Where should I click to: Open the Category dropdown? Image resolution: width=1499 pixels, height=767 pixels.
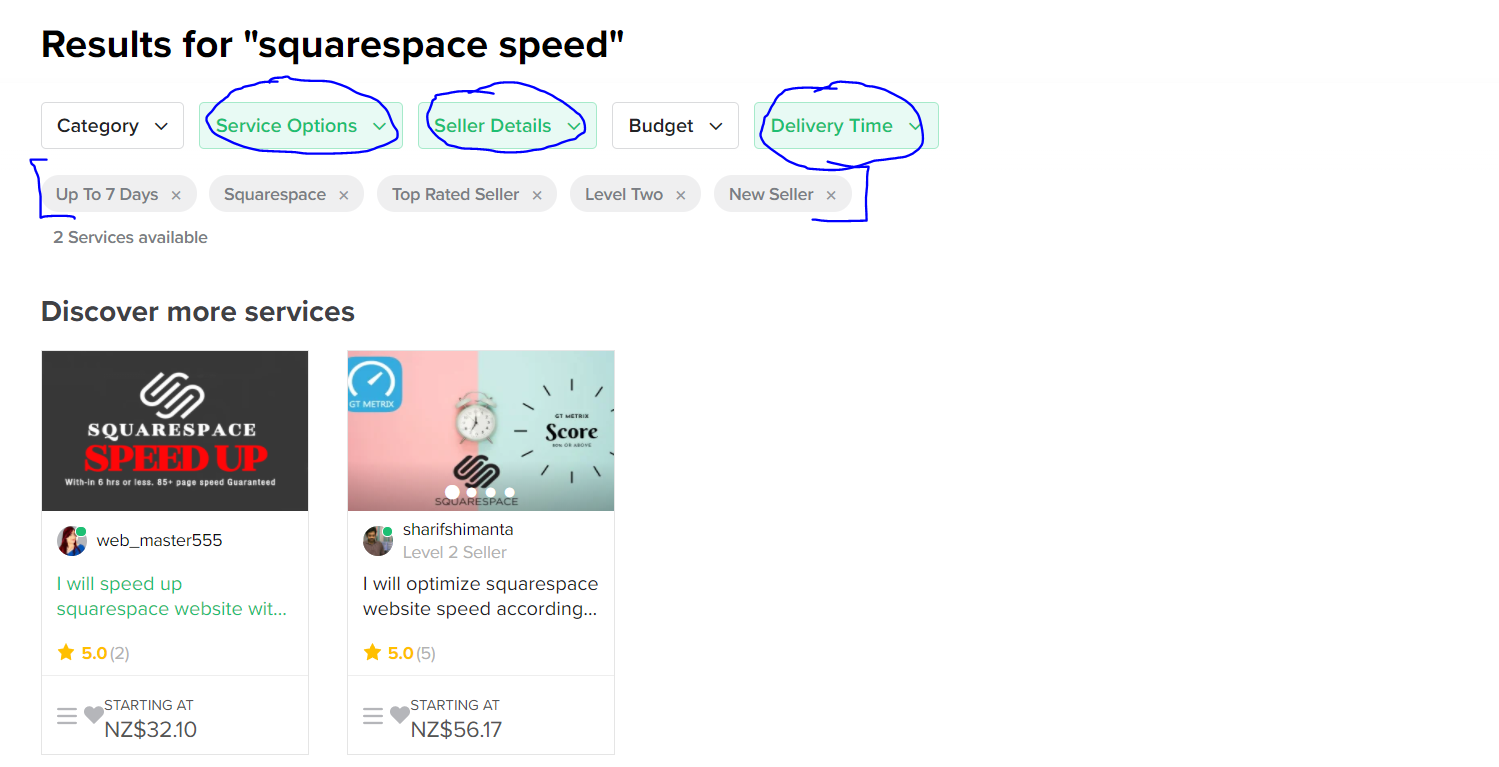point(112,126)
